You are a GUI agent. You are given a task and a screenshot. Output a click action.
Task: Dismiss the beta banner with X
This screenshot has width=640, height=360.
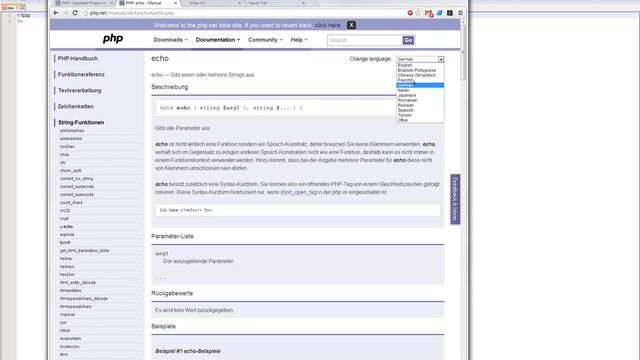coord(351,25)
